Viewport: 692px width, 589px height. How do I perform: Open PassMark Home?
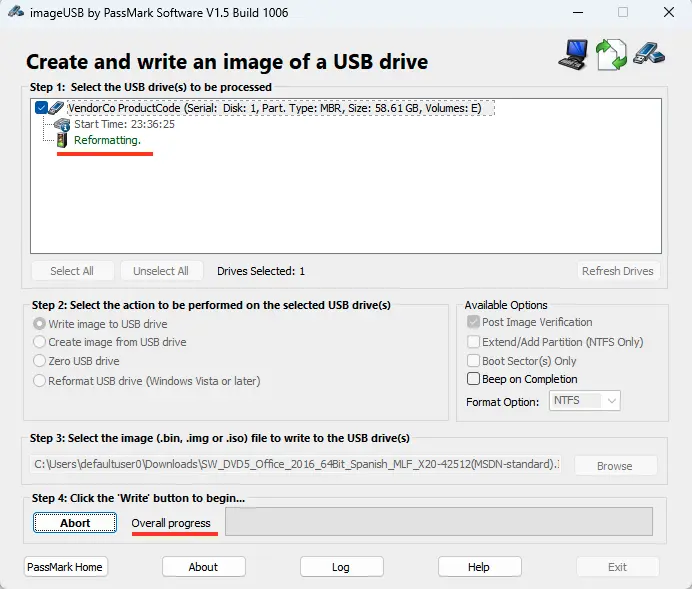tap(65, 567)
